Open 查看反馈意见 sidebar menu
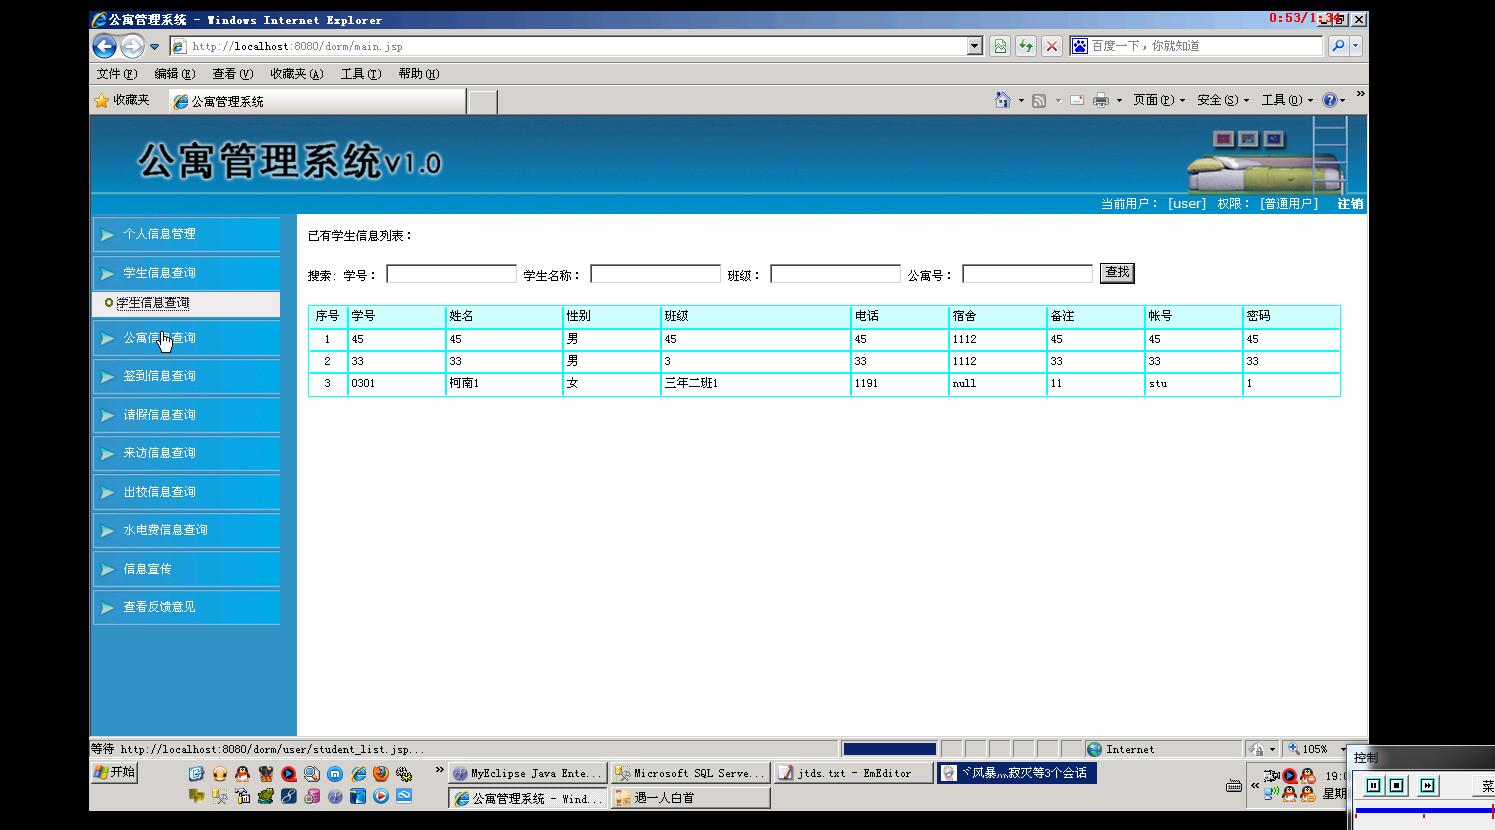The image size is (1495, 830). [186, 607]
